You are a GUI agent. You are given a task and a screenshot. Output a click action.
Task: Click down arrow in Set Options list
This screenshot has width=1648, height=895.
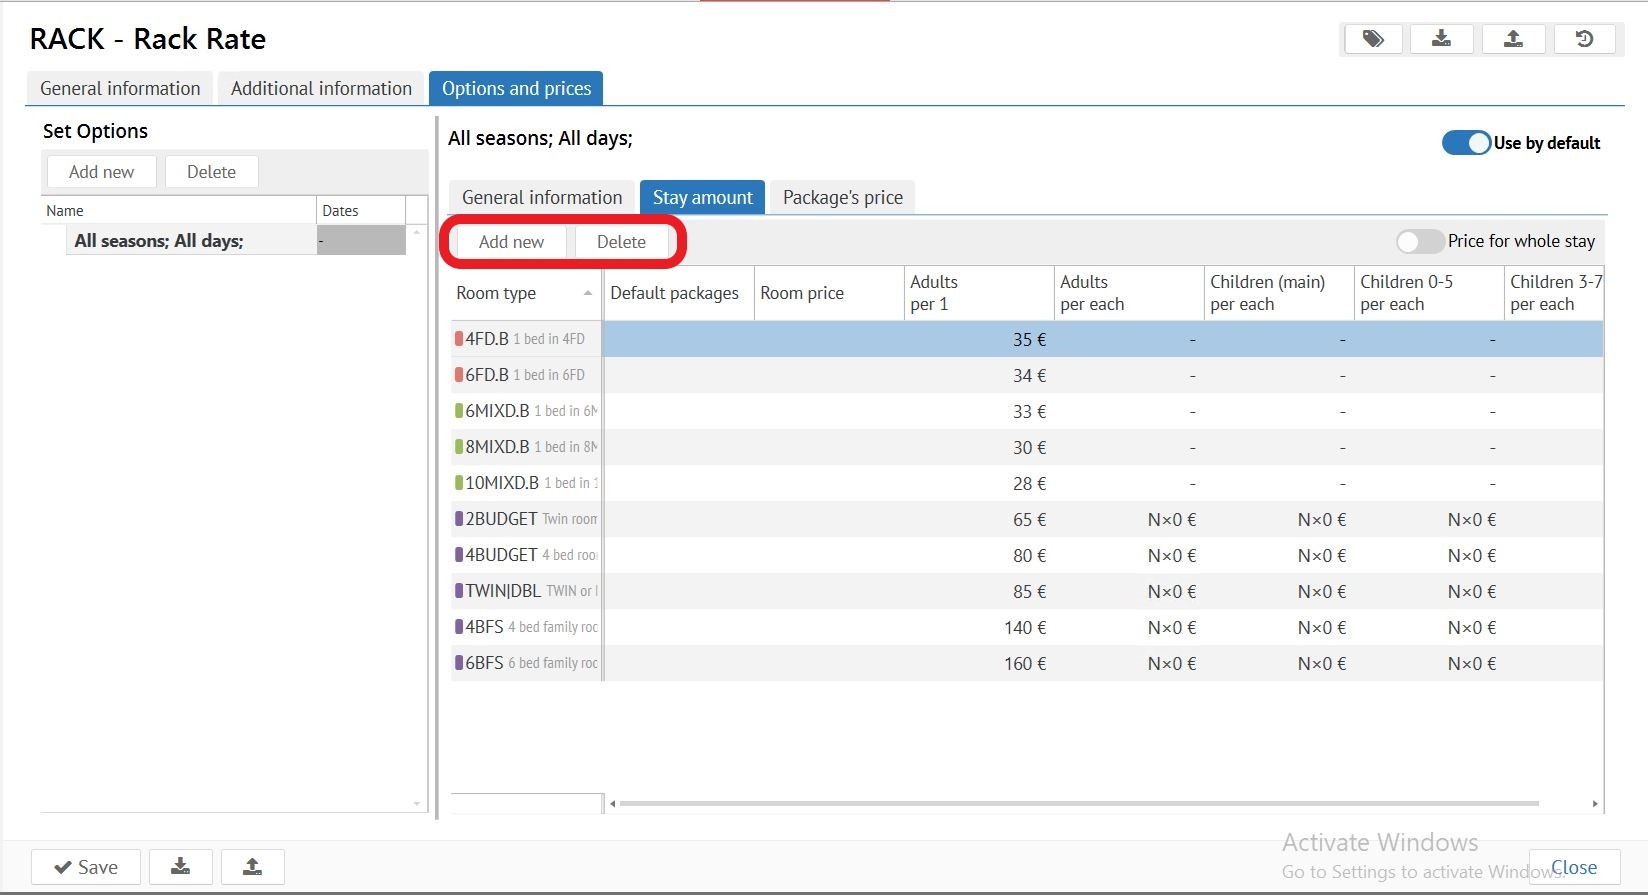pos(417,804)
